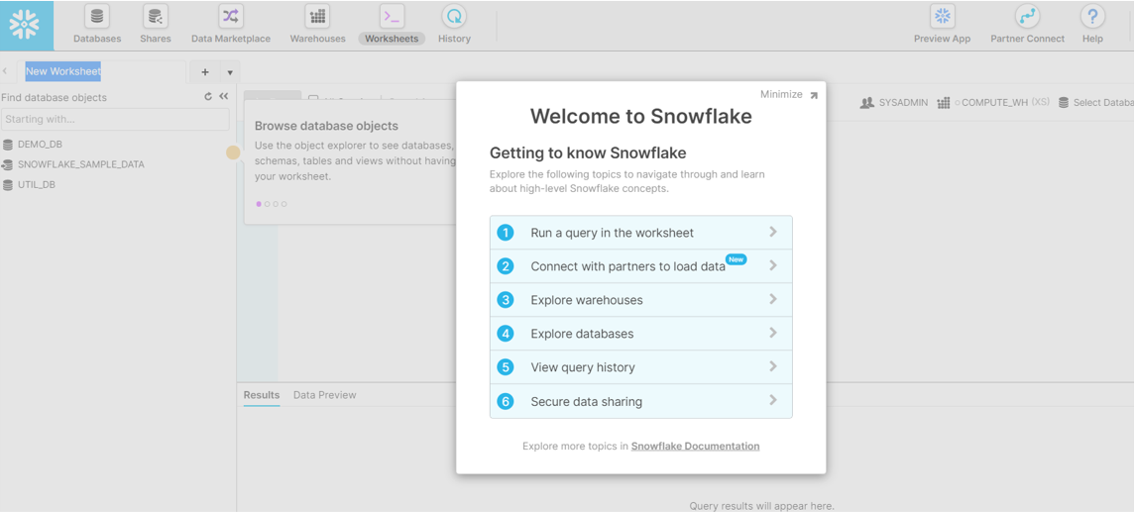Open the Snowflake Documentation link
The width and height of the screenshot is (1134, 512).
click(695, 446)
